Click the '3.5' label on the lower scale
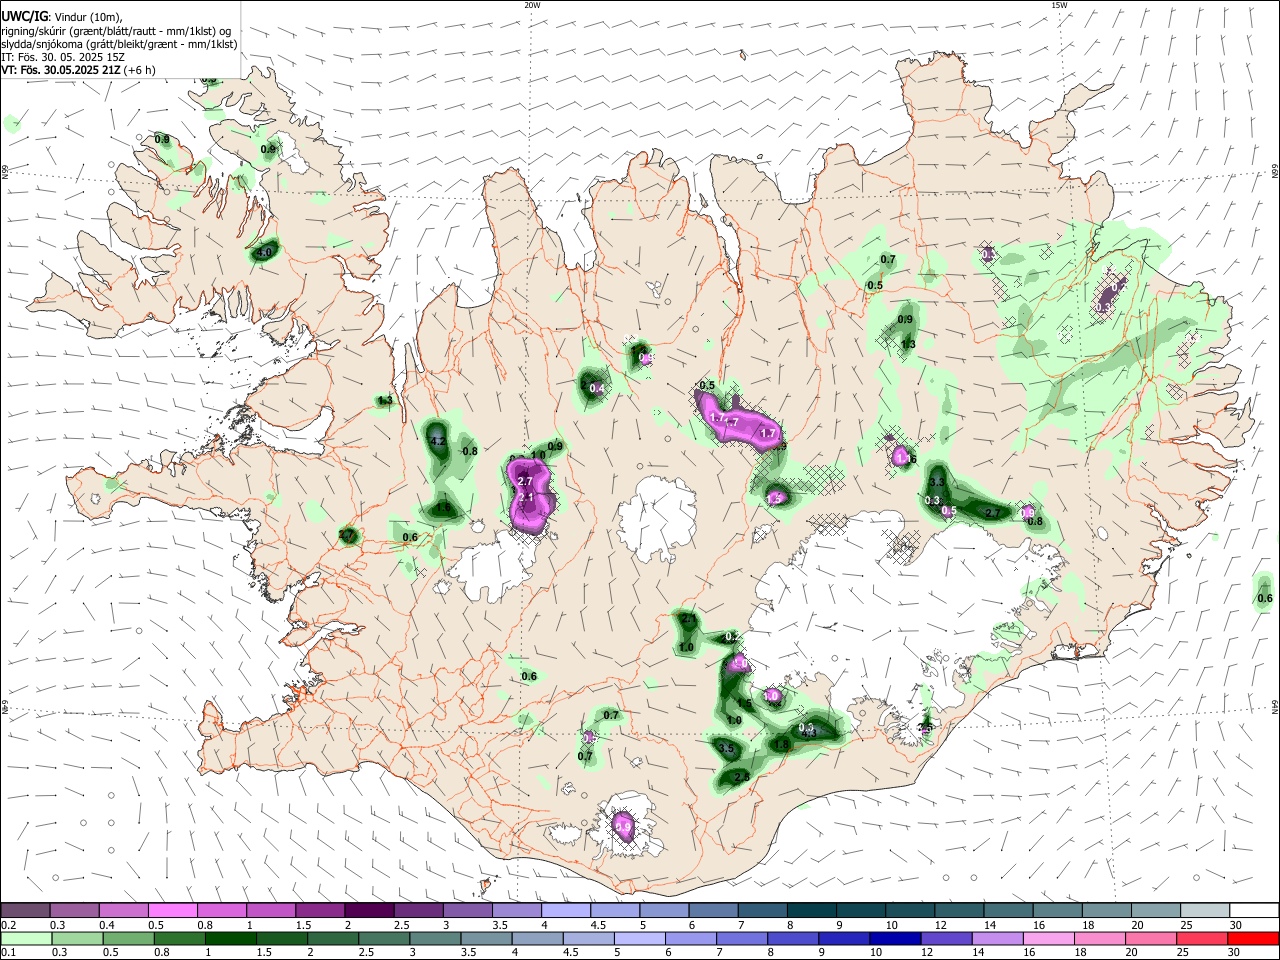 pyautogui.click(x=468, y=952)
